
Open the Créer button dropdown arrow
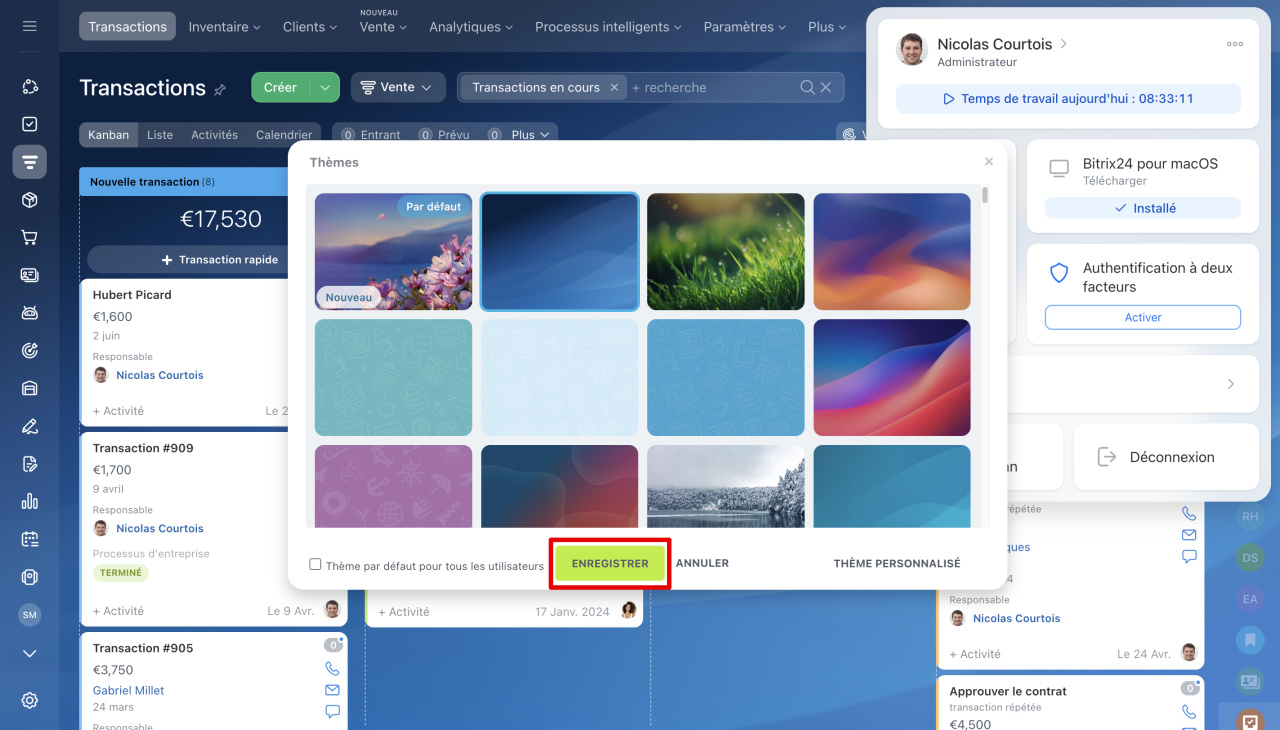coord(326,87)
